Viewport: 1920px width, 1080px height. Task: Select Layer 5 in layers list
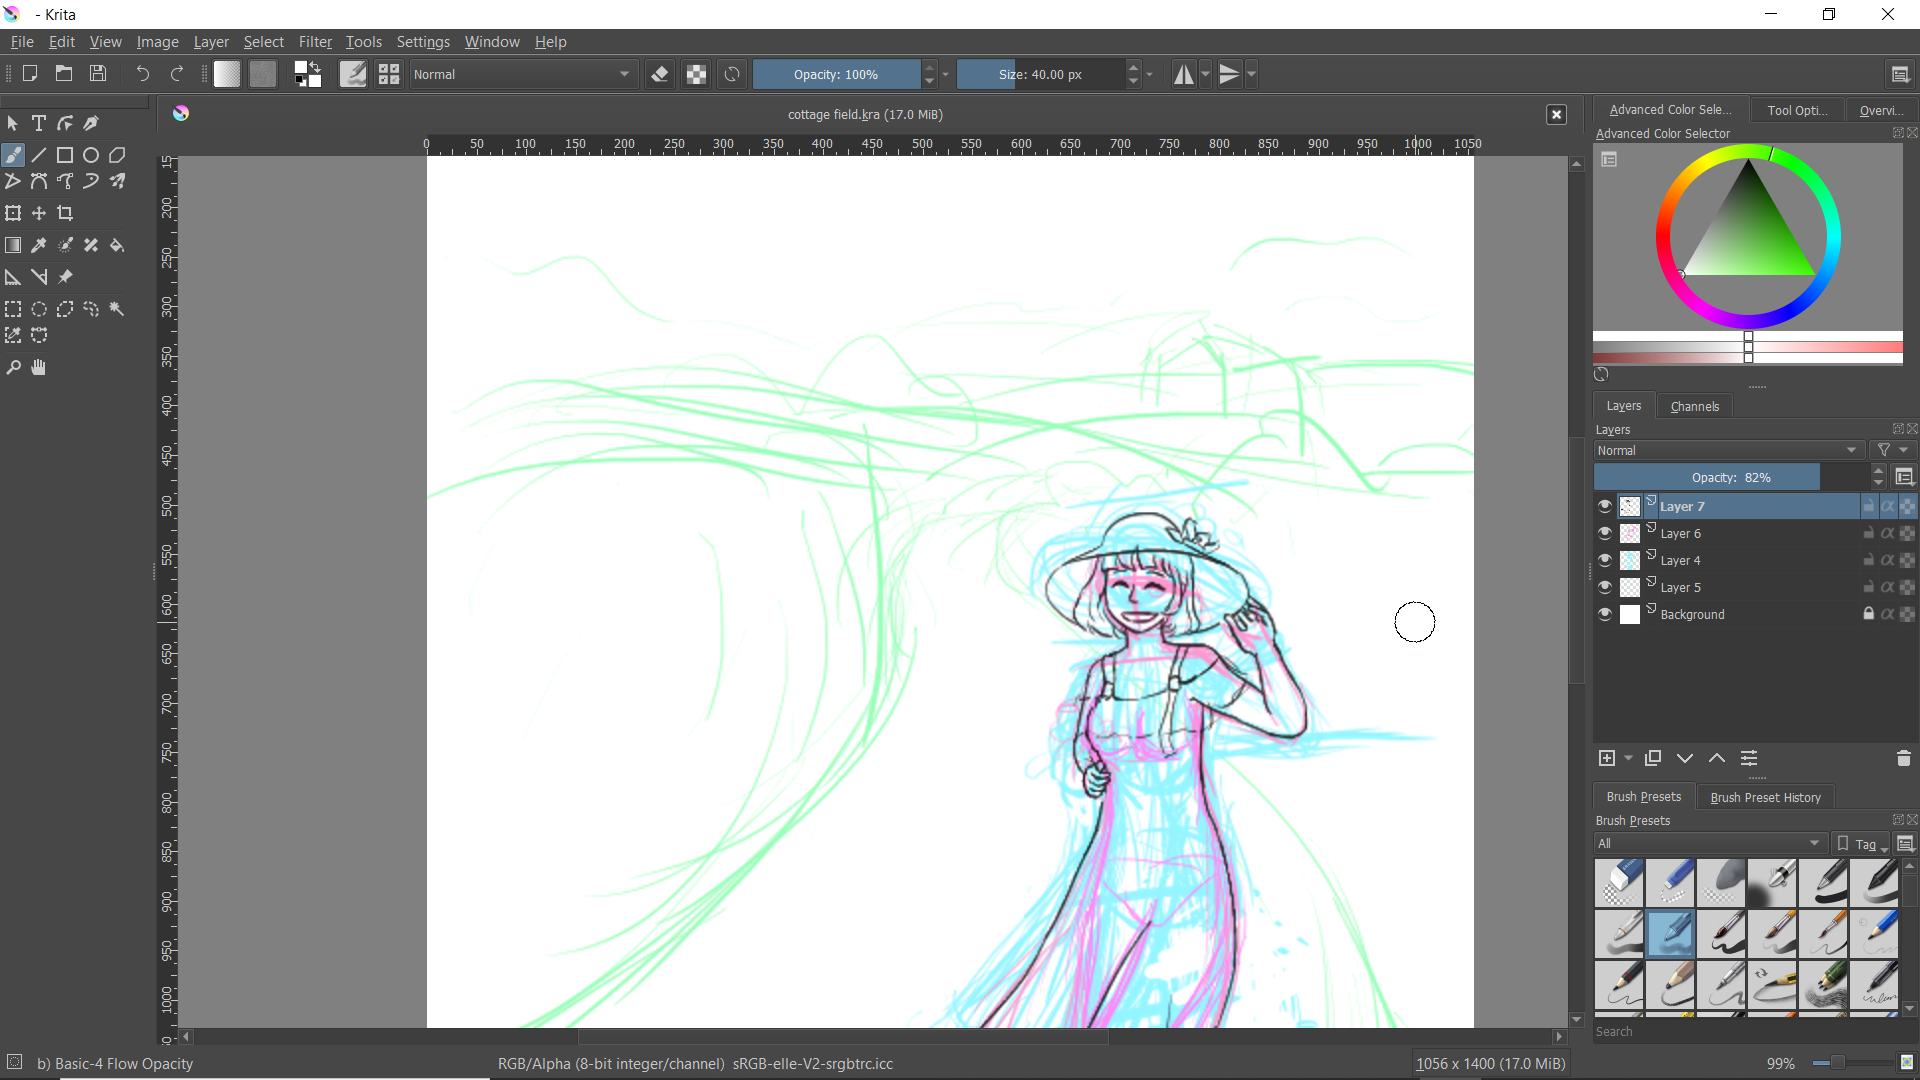1680,587
